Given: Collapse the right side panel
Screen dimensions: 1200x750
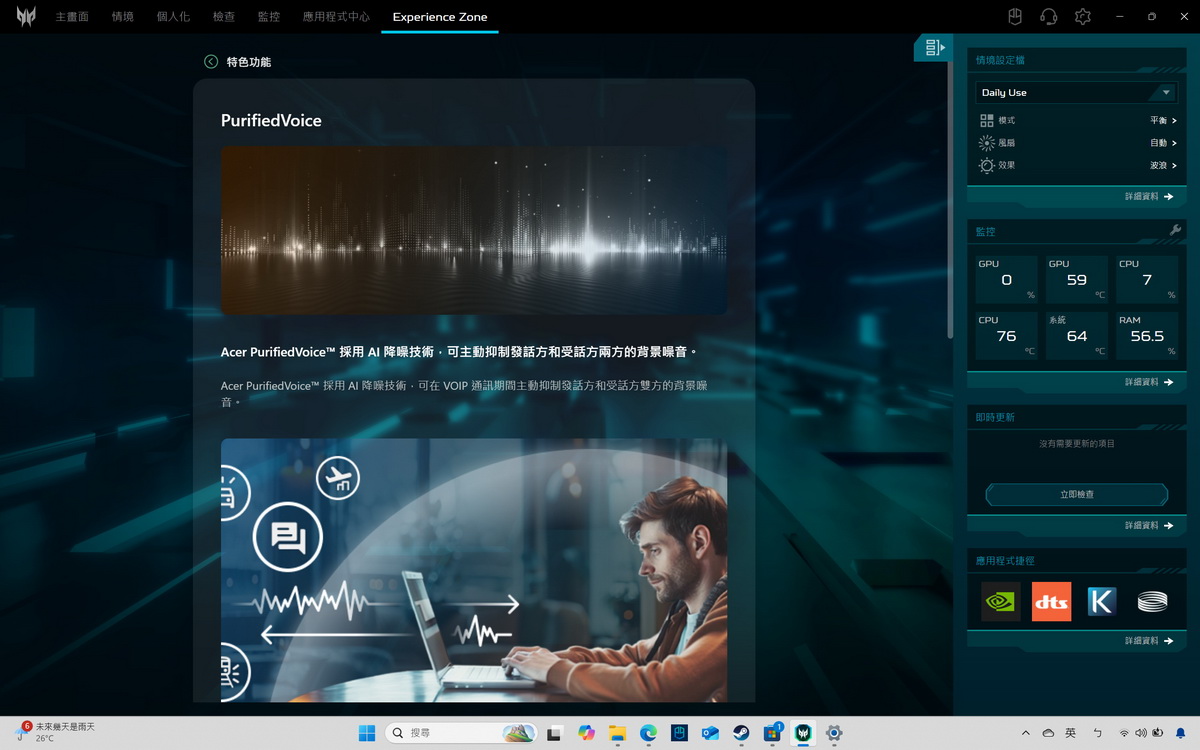Looking at the screenshot, I should tap(934, 48).
